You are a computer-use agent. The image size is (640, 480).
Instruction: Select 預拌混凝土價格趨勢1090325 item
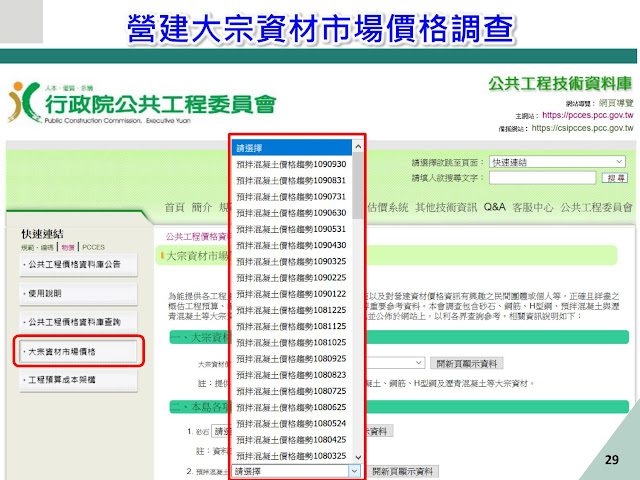click(291, 261)
